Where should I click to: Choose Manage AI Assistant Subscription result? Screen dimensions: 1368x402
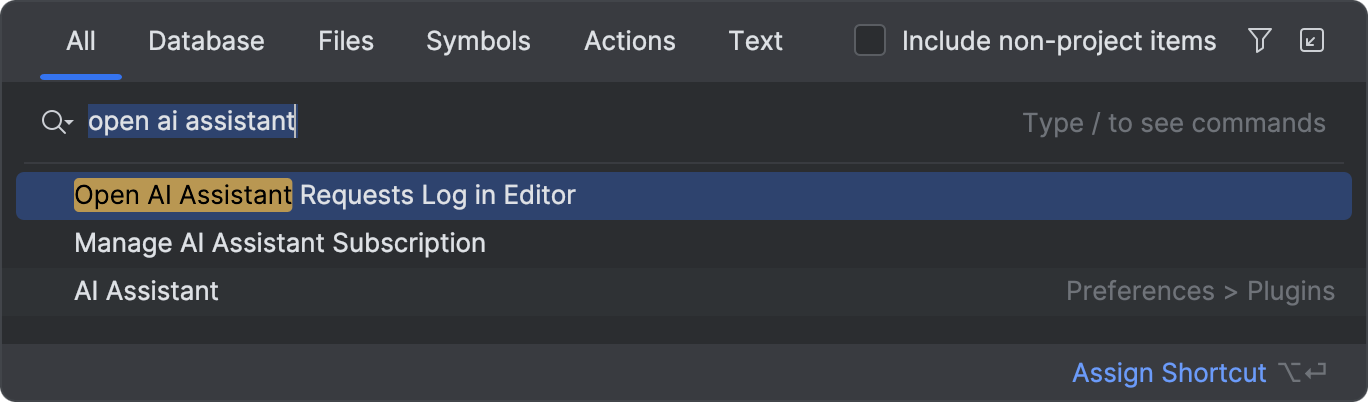pos(683,243)
